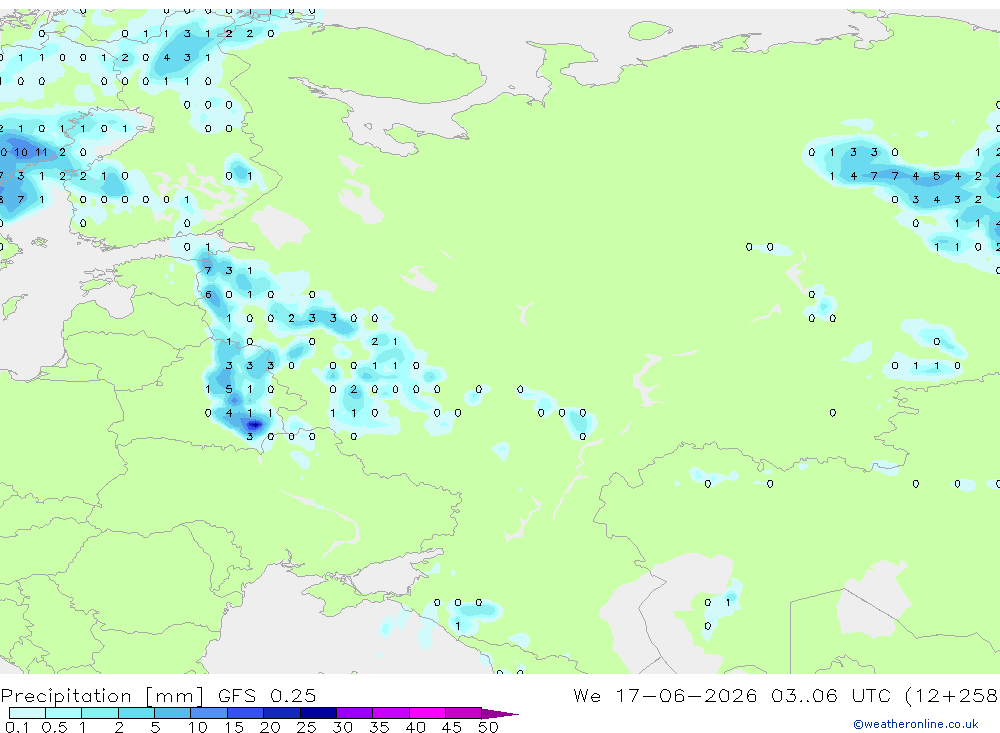Click the 'Precipitation [mm] GFS 0.25' title

(x=158, y=695)
